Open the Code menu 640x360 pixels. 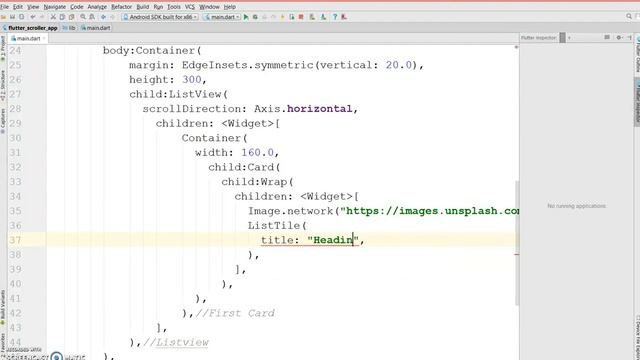[x=77, y=7]
